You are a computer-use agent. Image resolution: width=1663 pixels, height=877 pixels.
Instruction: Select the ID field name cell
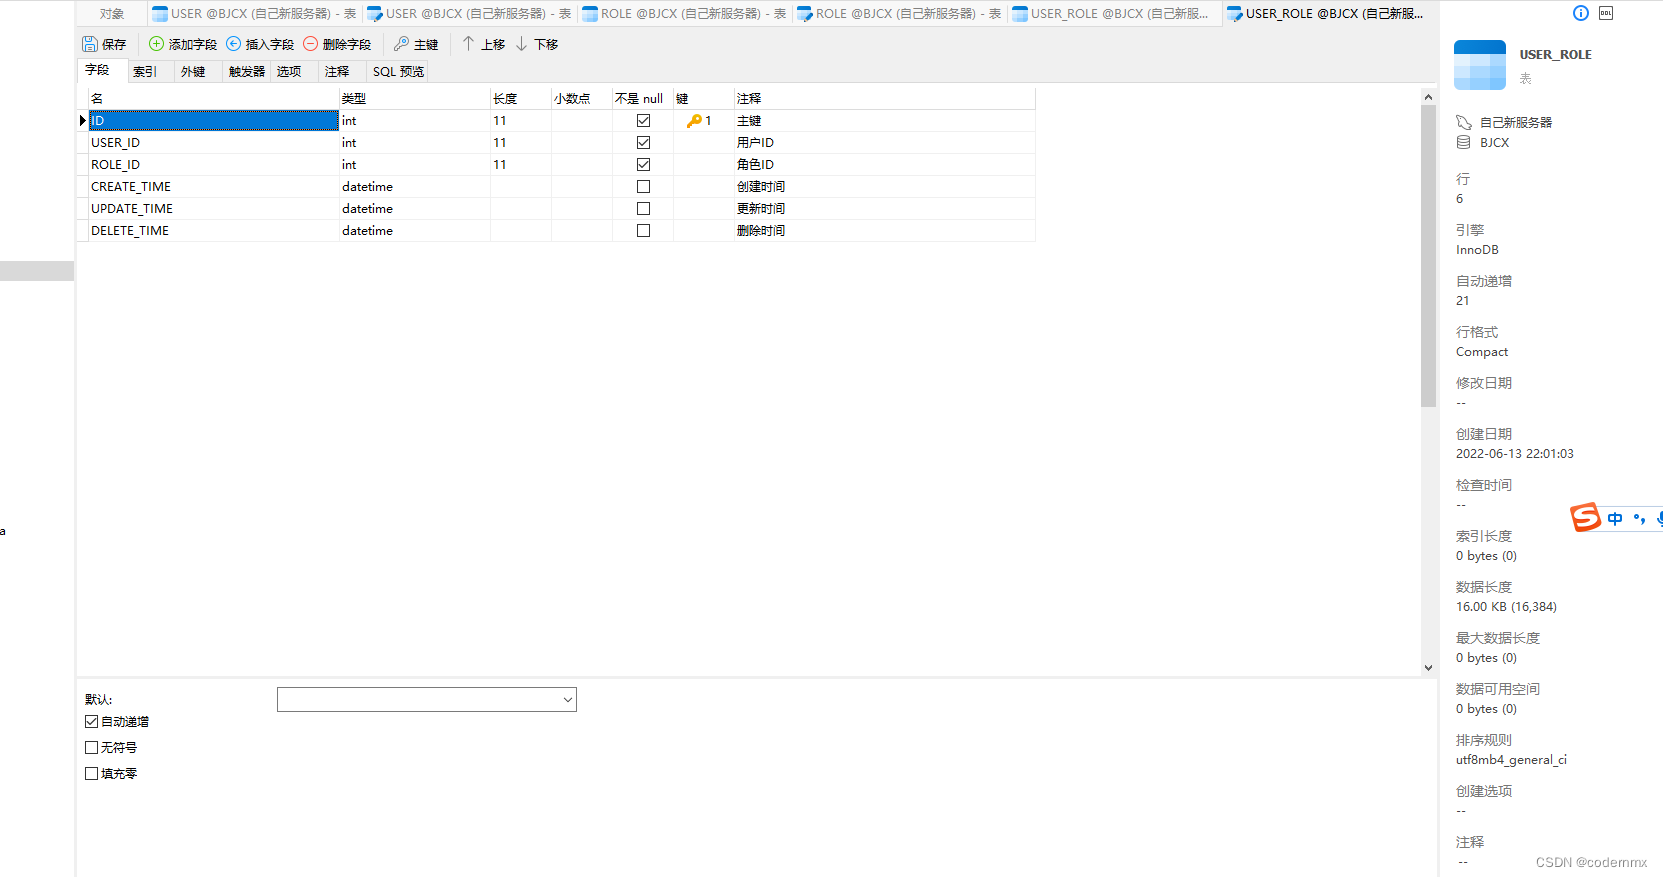coord(214,120)
